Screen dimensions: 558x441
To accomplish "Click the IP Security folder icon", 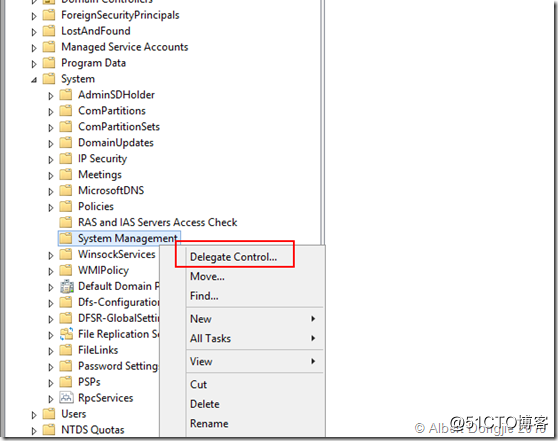I will (x=65, y=158).
